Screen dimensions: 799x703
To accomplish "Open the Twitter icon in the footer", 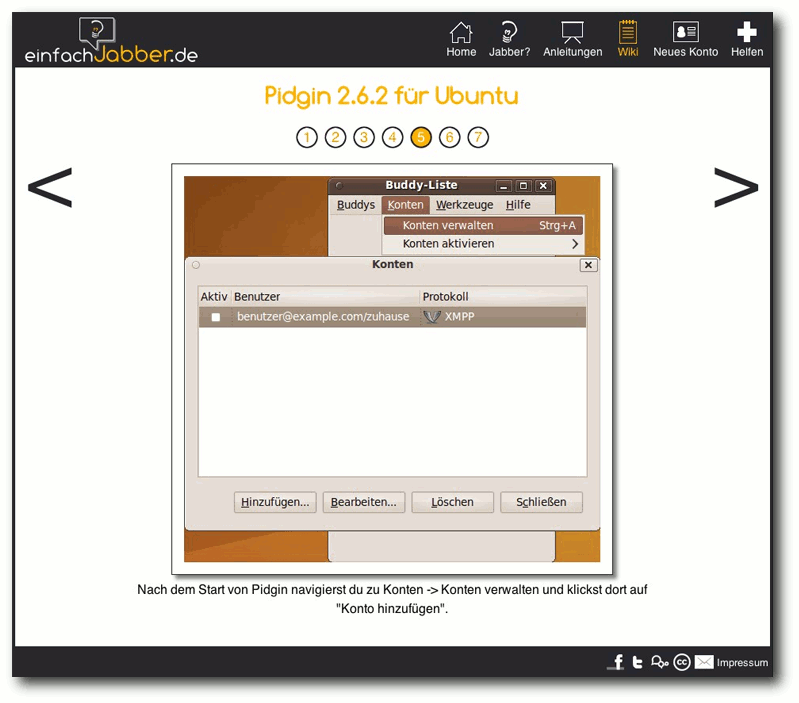I will tap(637, 662).
